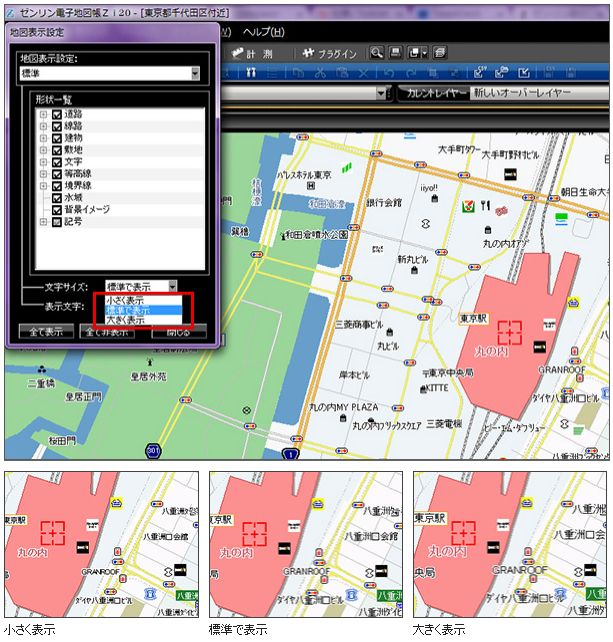Click the list lines icon in blue toolbar
613x642 pixels.
tap(272, 73)
